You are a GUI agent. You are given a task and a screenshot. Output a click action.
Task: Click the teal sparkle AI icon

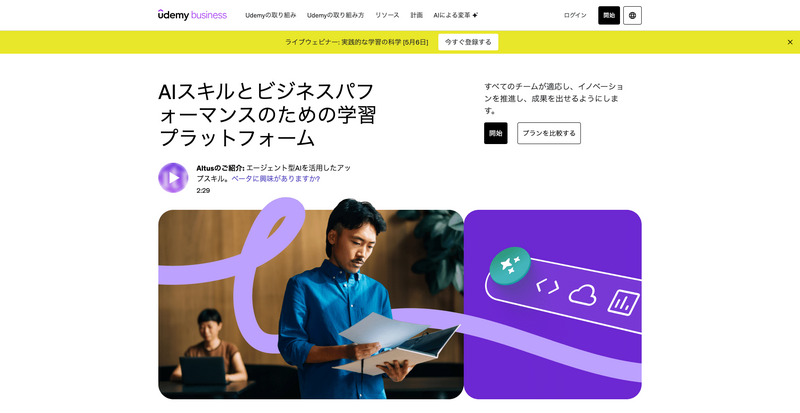click(x=510, y=265)
